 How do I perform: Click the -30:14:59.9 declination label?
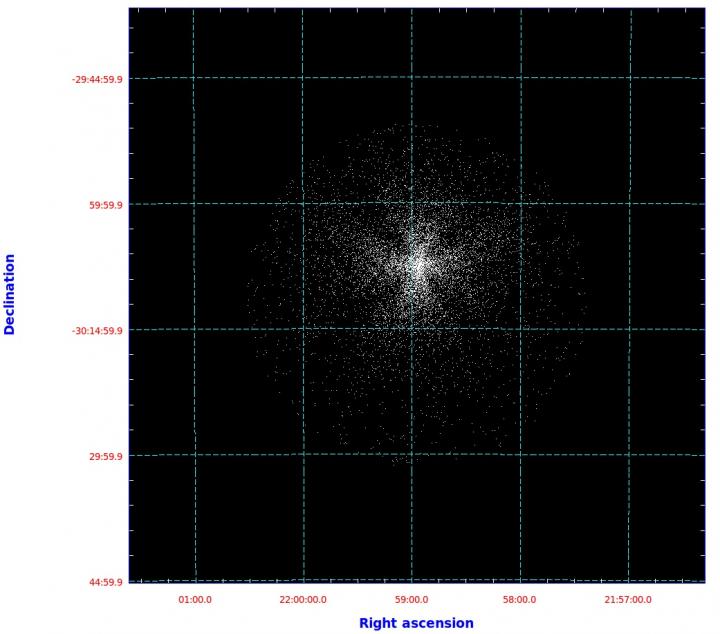pos(97,331)
